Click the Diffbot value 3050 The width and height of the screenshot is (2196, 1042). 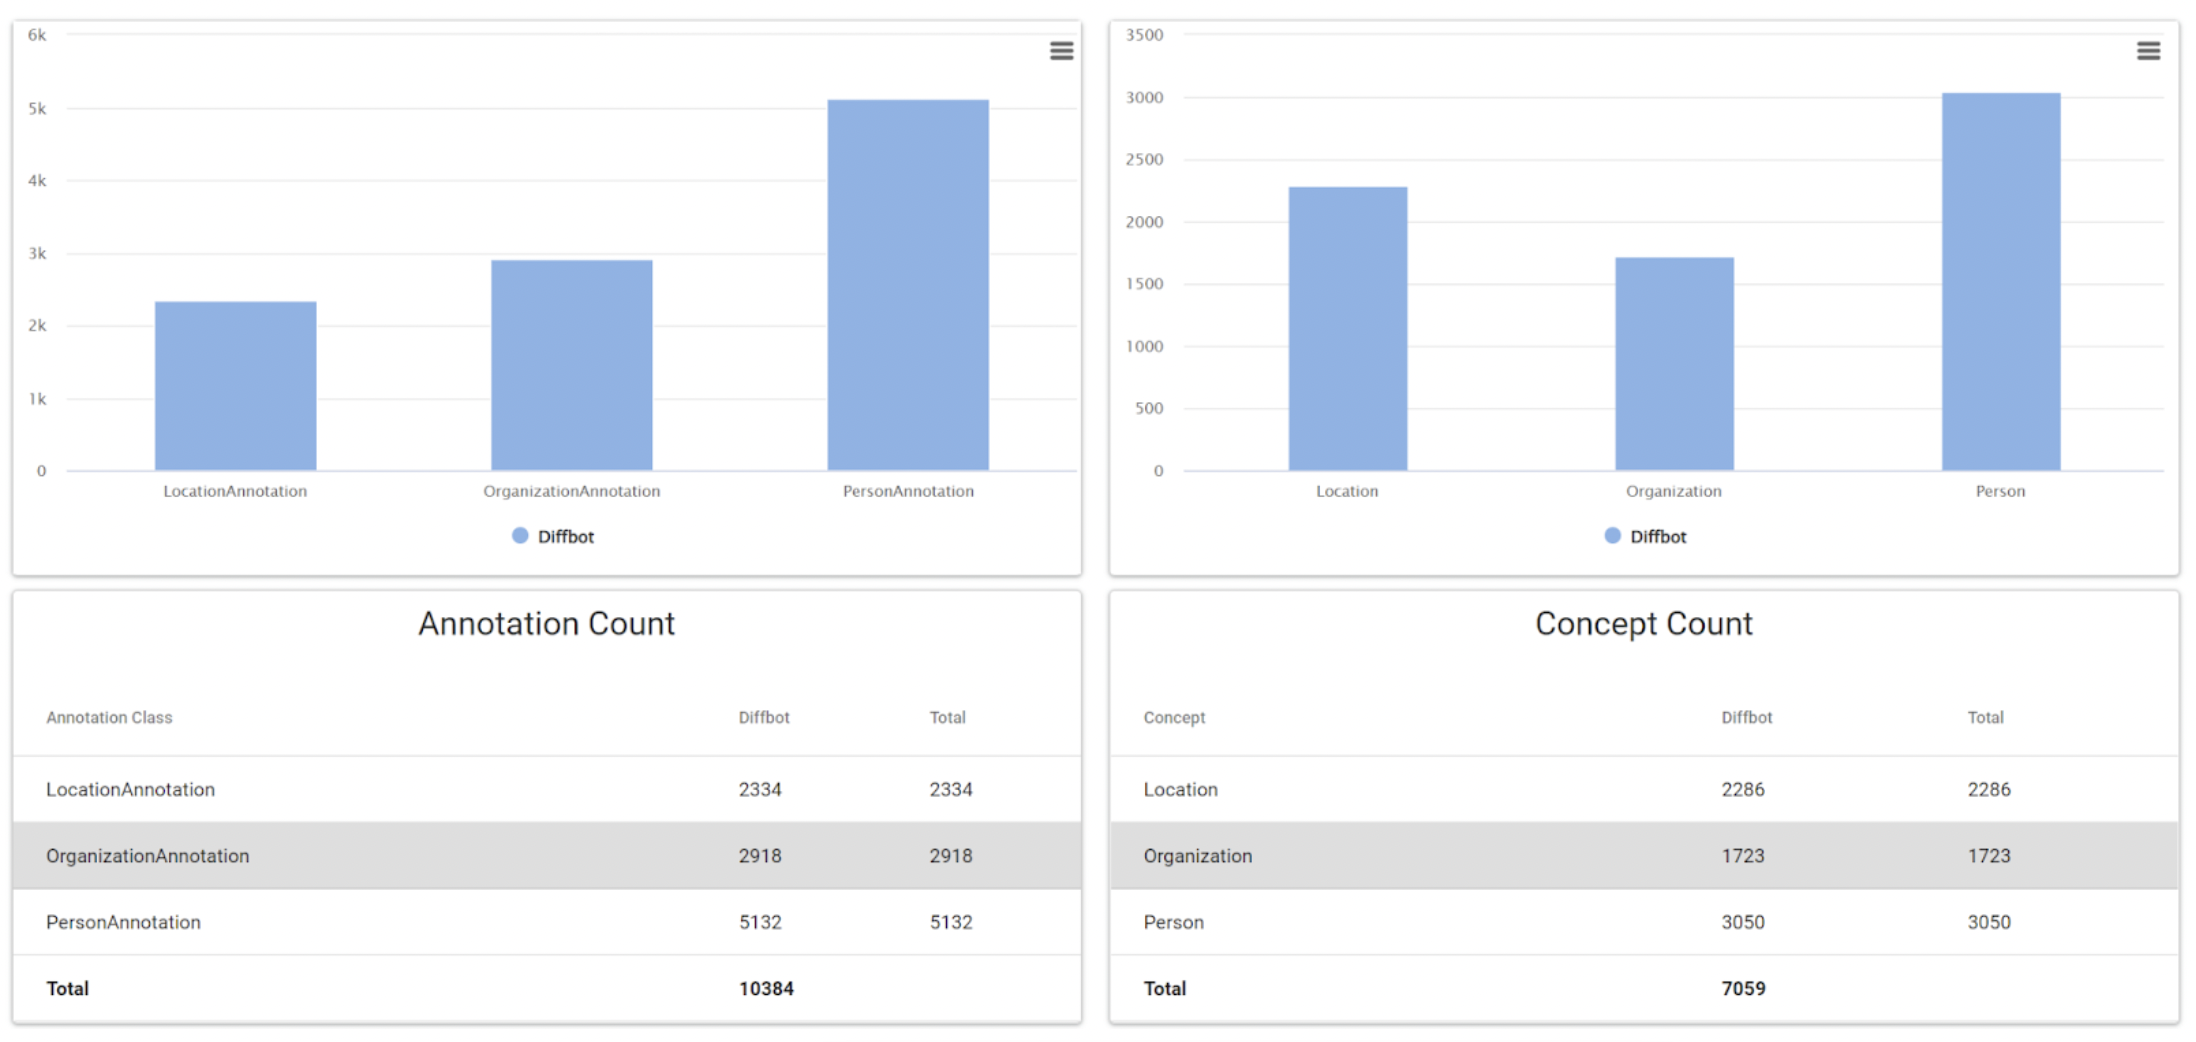(x=1742, y=922)
